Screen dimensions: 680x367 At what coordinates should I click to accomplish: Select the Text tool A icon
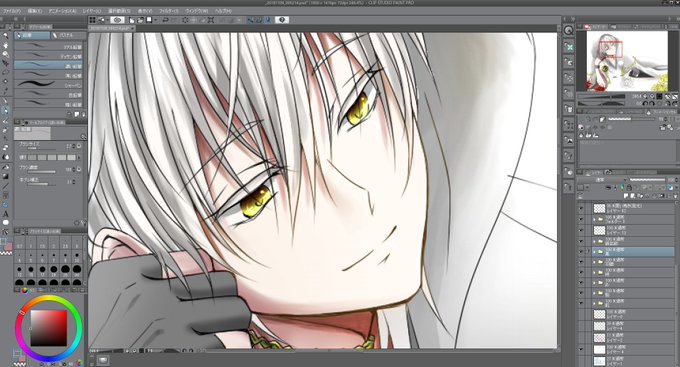[x=6, y=214]
